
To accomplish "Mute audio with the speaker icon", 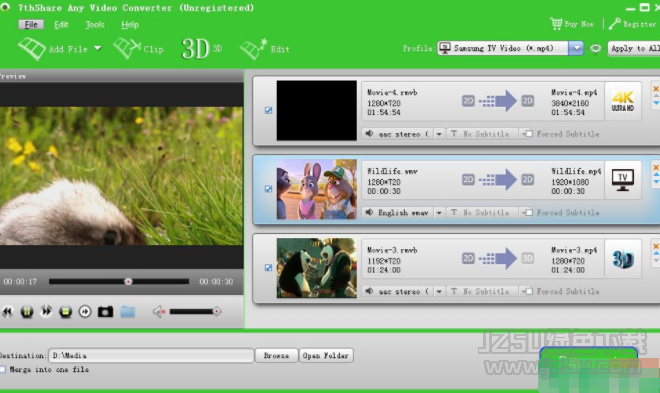I will click(x=159, y=312).
